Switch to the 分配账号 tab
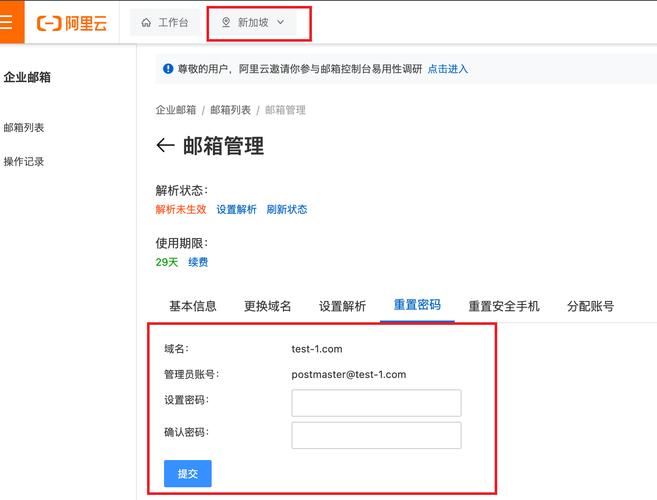Image resolution: width=657 pixels, height=500 pixels. coord(591,306)
